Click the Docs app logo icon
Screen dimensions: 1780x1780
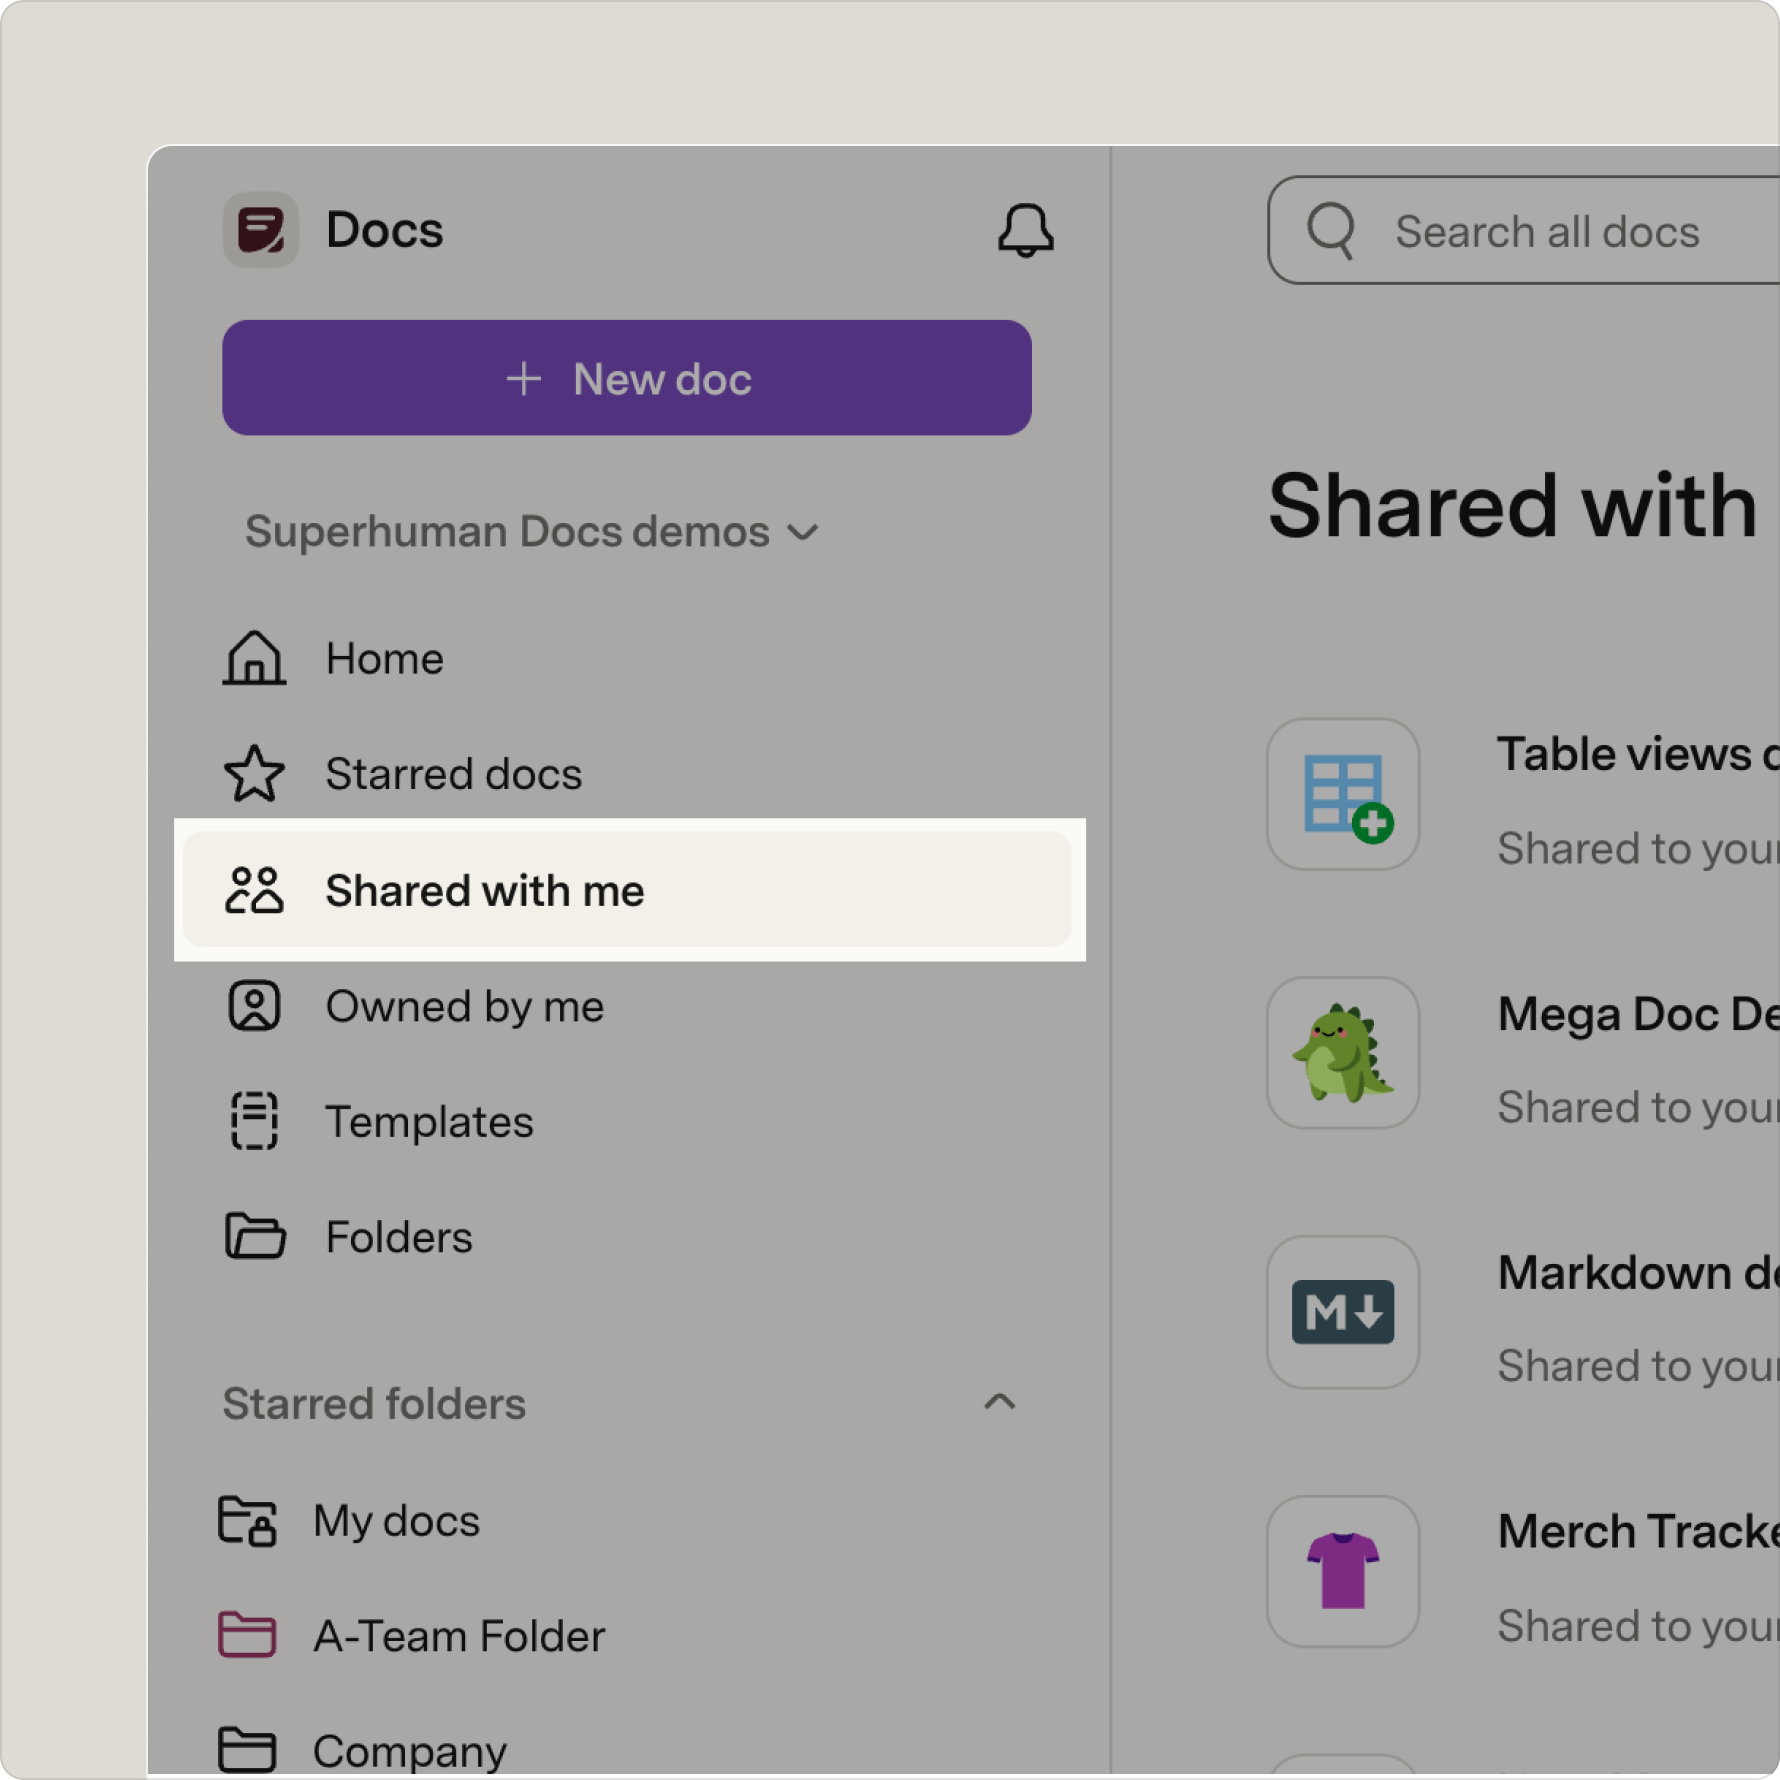[x=260, y=230]
